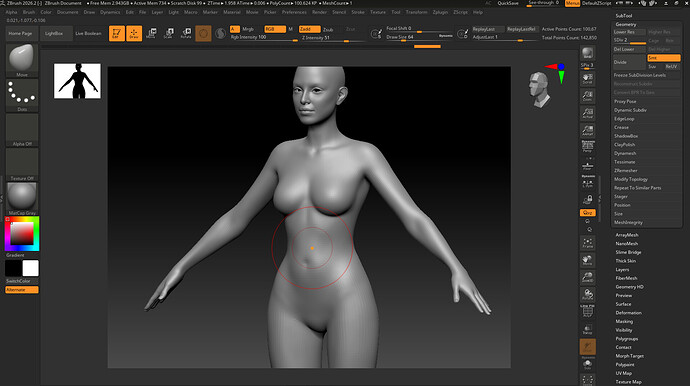690x386 pixels.
Task: Click the Zoom canvas icon
Action: (x=587, y=96)
